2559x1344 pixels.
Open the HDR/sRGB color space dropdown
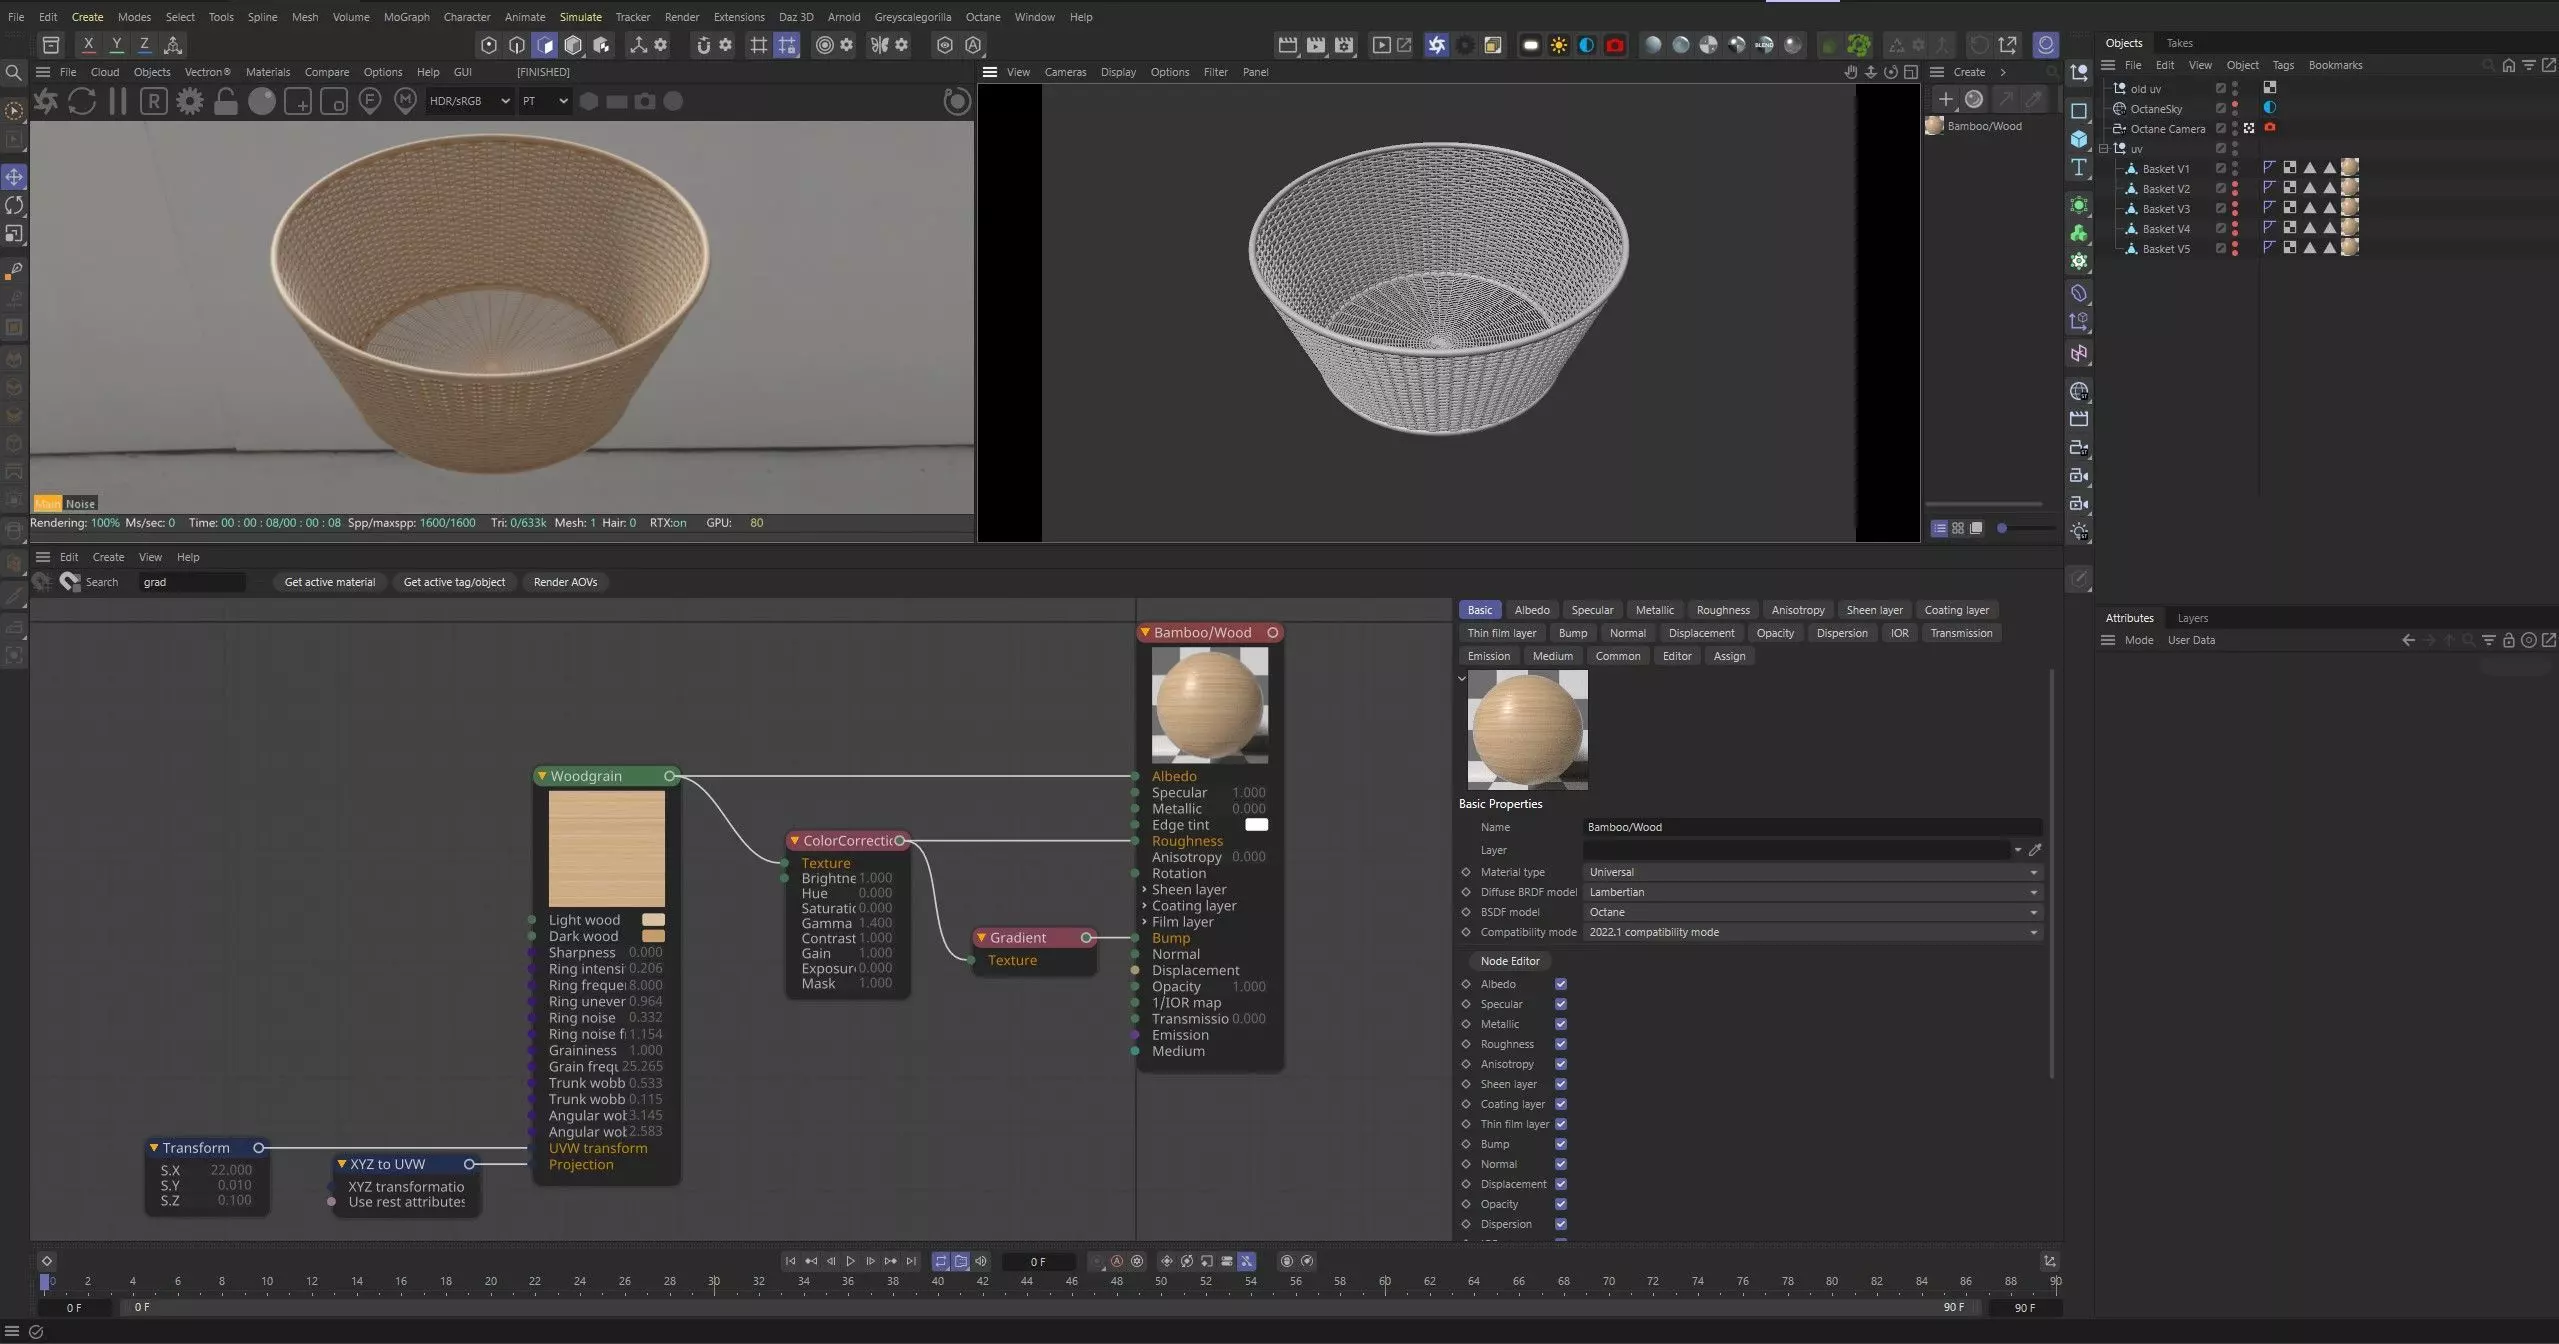pos(469,101)
